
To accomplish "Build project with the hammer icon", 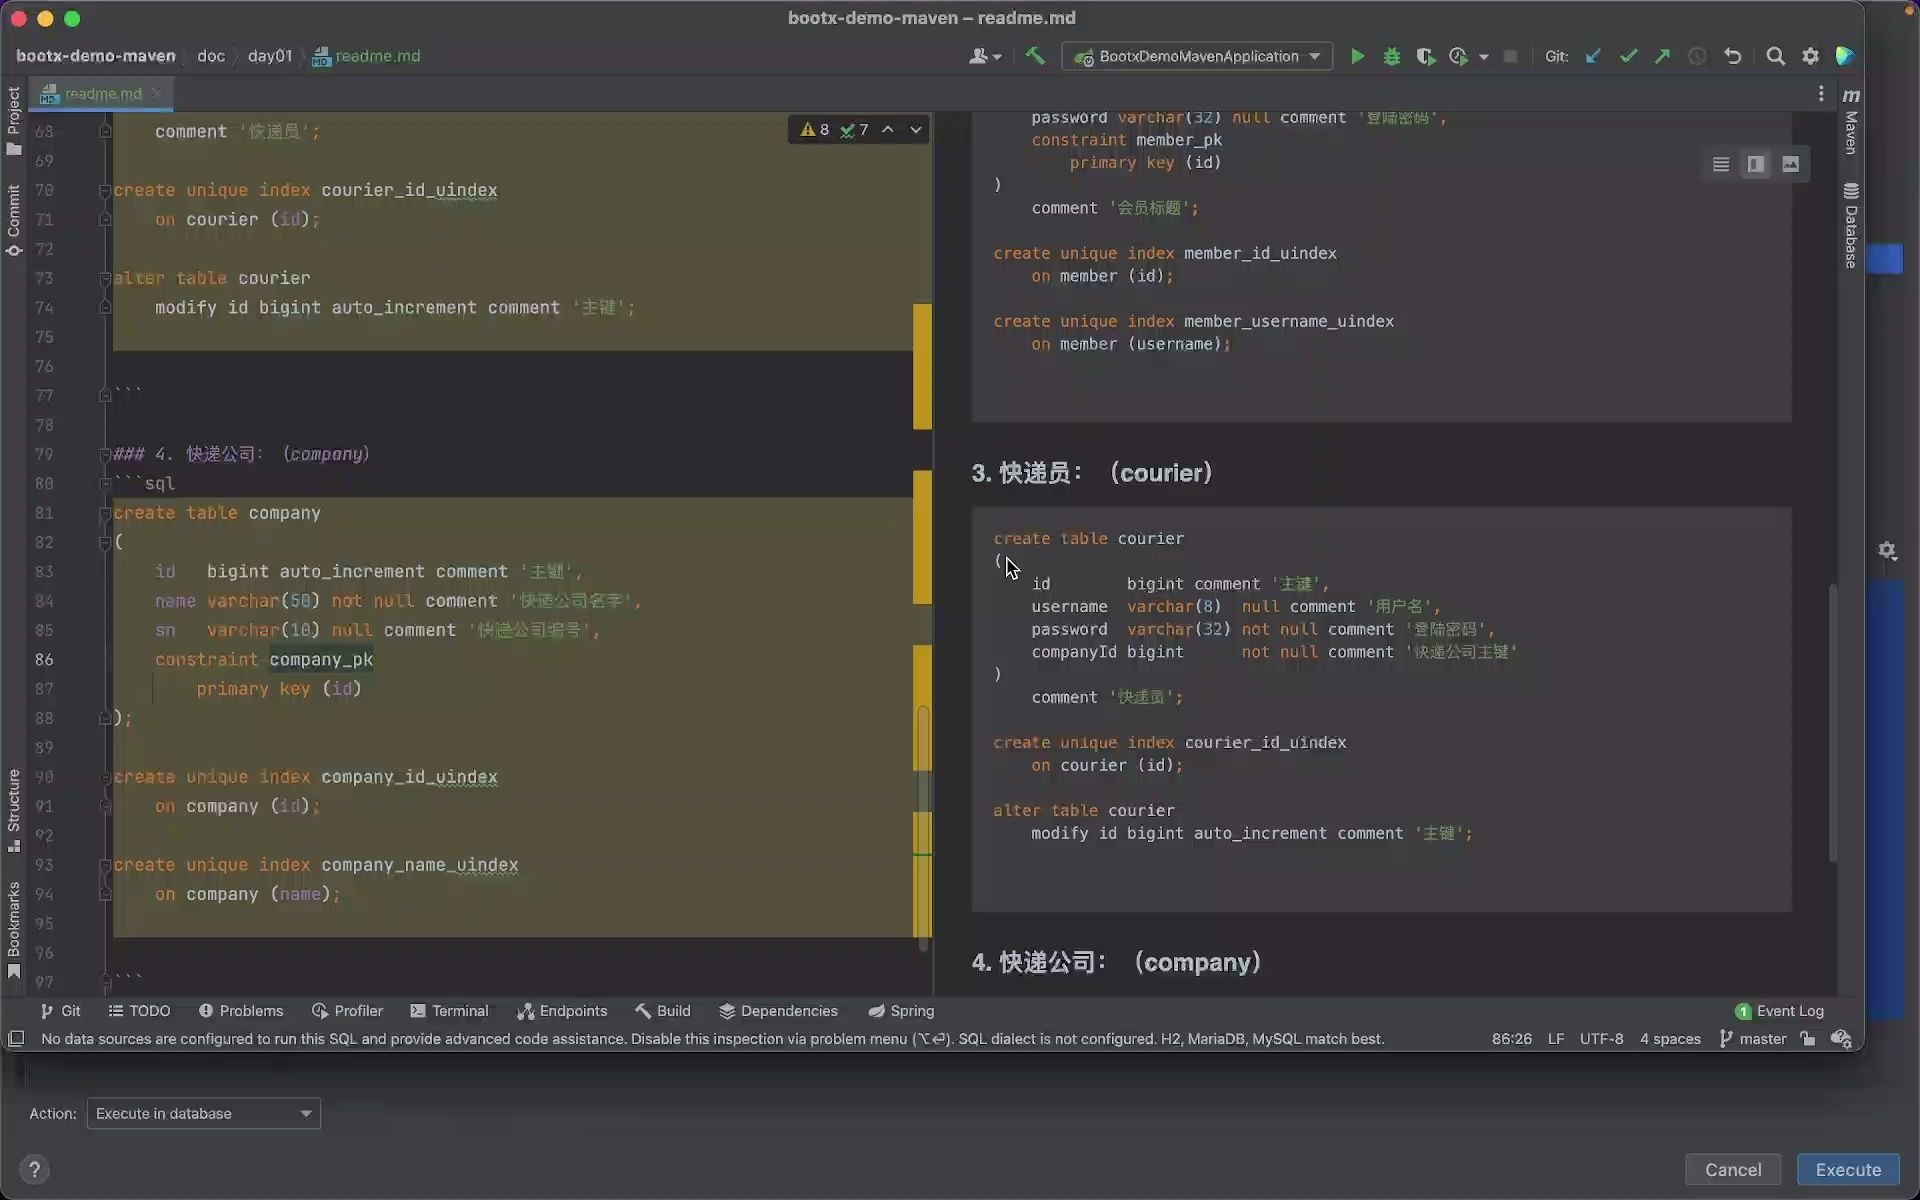I will tap(1035, 56).
